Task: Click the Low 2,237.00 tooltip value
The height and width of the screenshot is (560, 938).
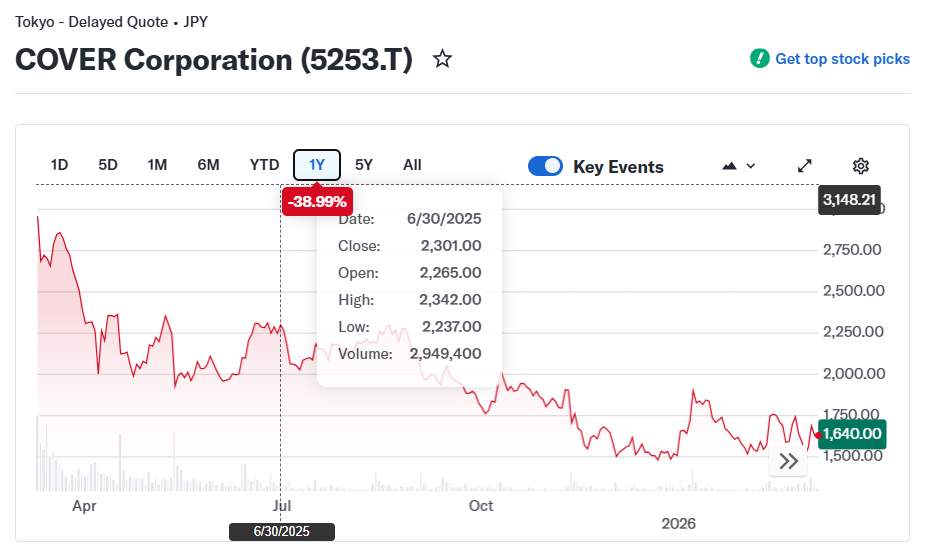Action: coord(452,327)
